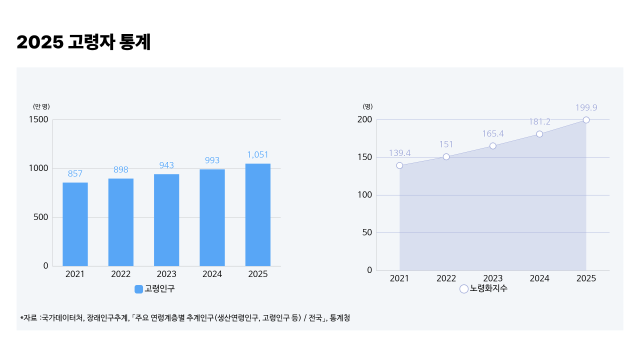Screen dimensions: 640x360
Task: Click the 2024 data point on the line chart
Action: click(x=540, y=134)
